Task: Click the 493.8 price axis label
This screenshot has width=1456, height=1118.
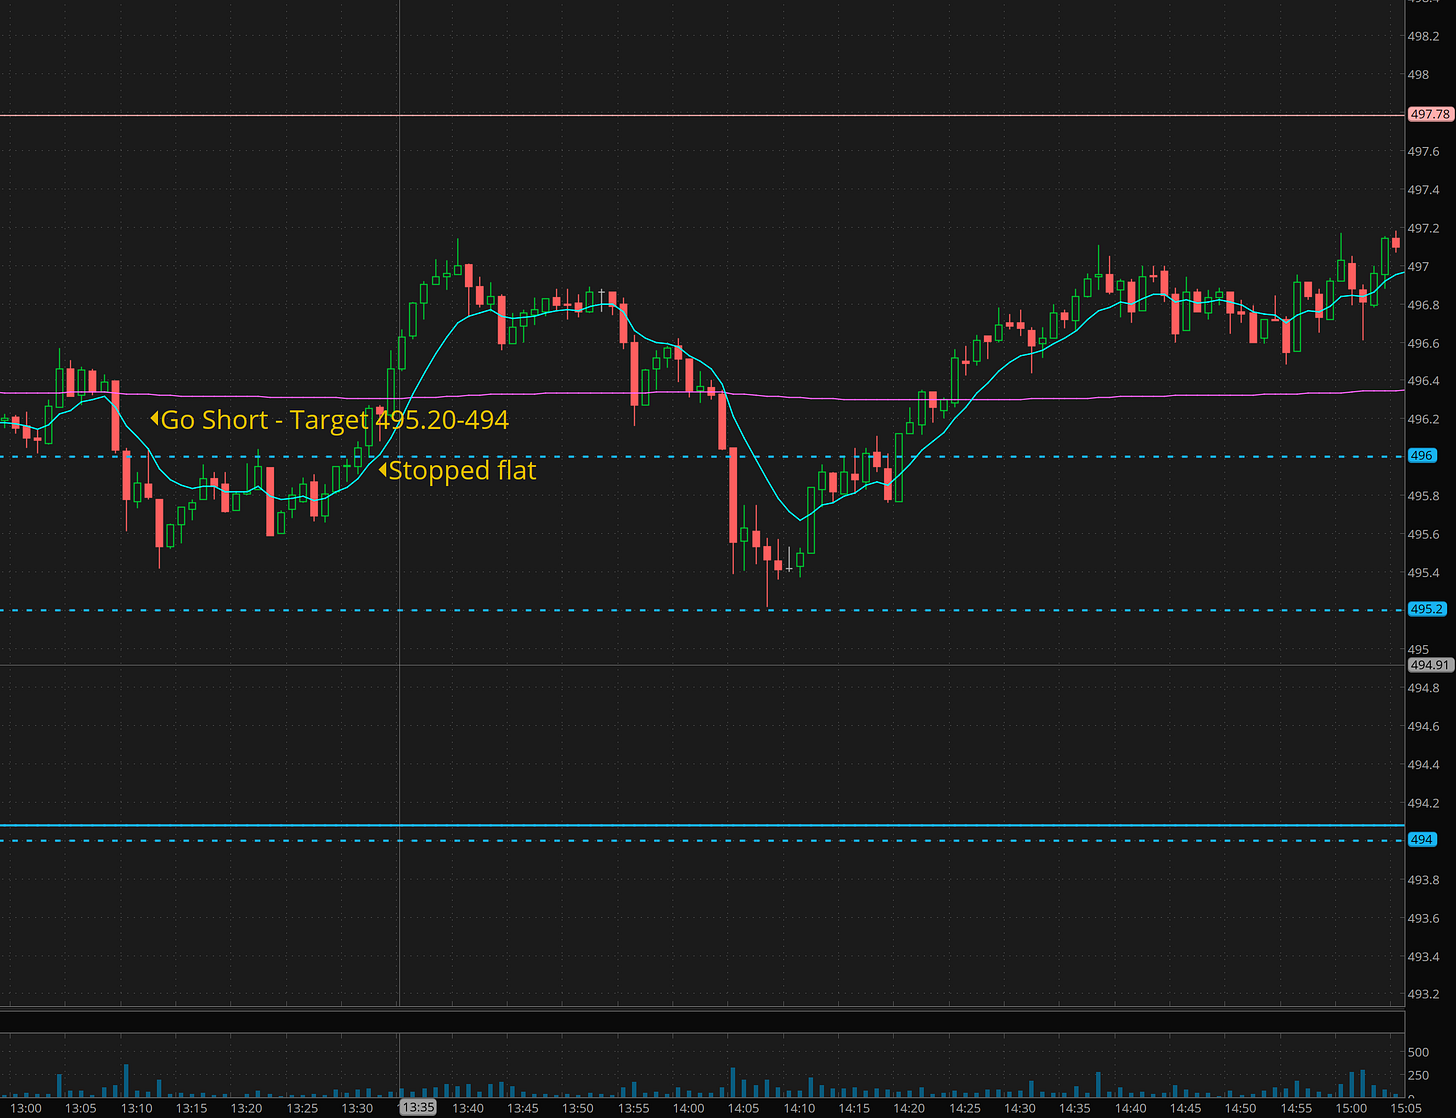Action: 1423,879
